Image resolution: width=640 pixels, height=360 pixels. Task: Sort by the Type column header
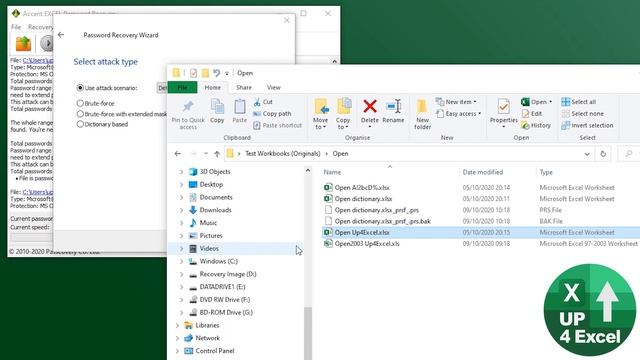[546, 172]
